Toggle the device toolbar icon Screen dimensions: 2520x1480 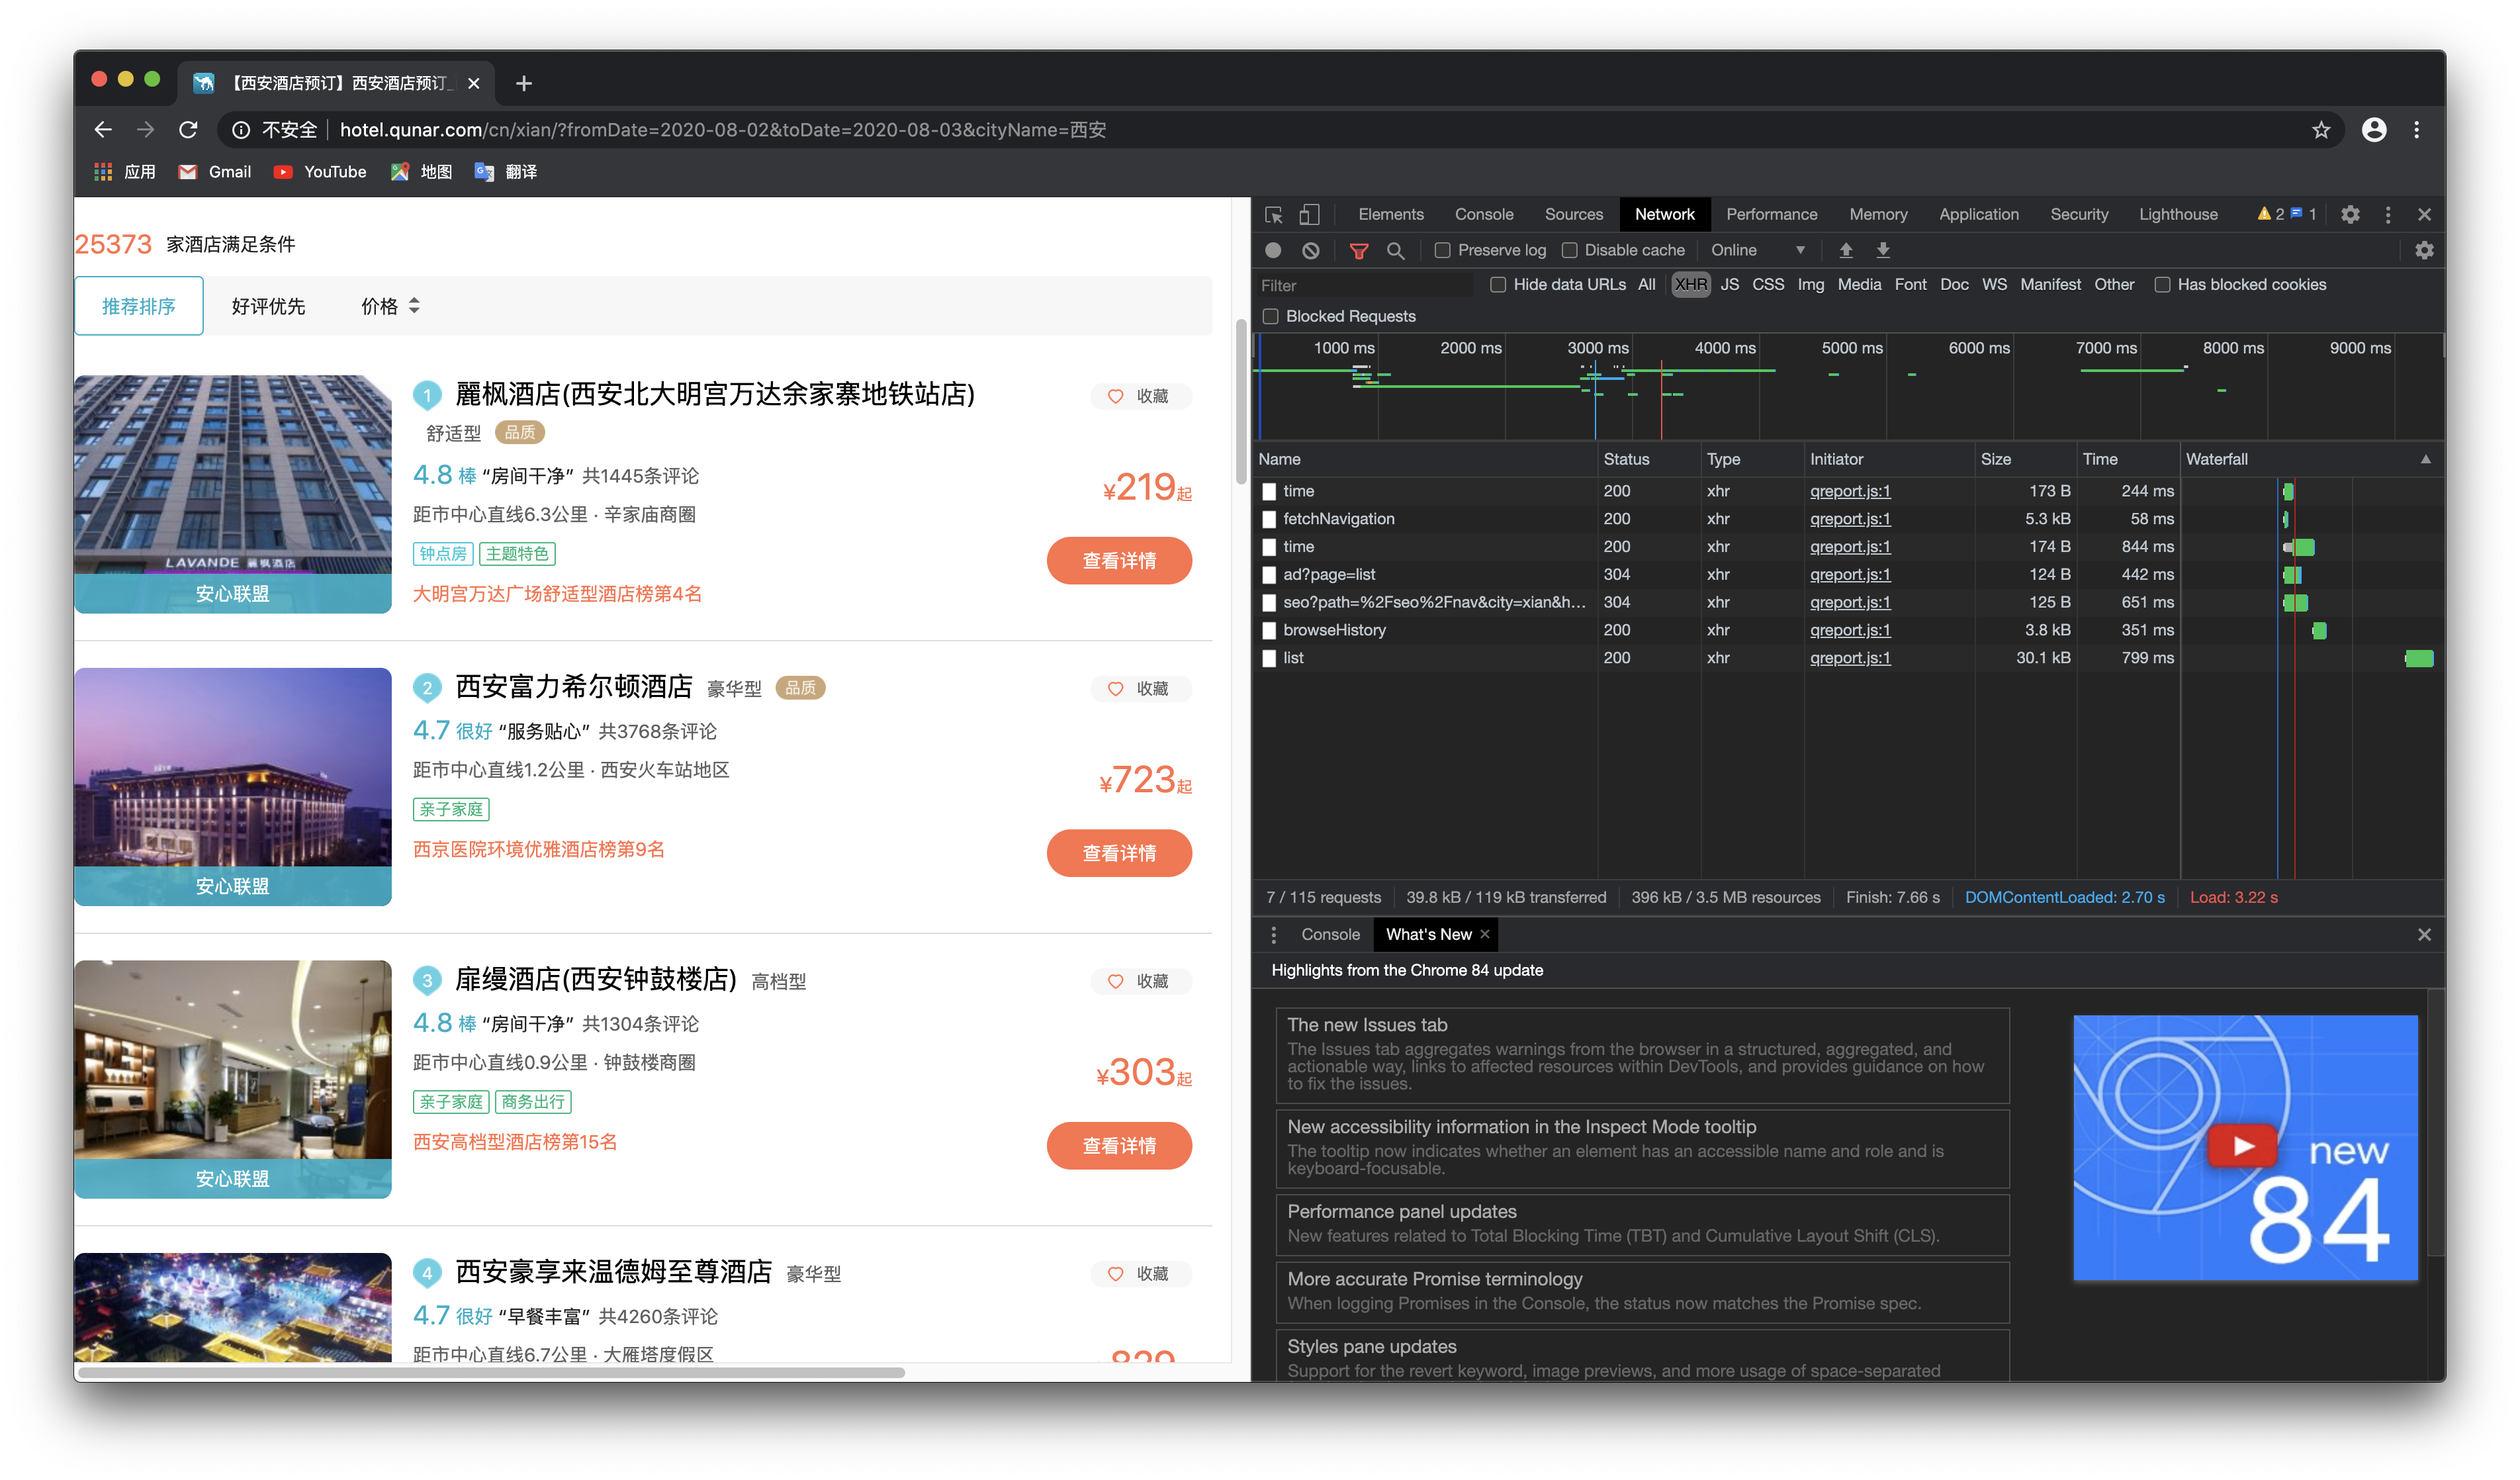tap(1309, 215)
